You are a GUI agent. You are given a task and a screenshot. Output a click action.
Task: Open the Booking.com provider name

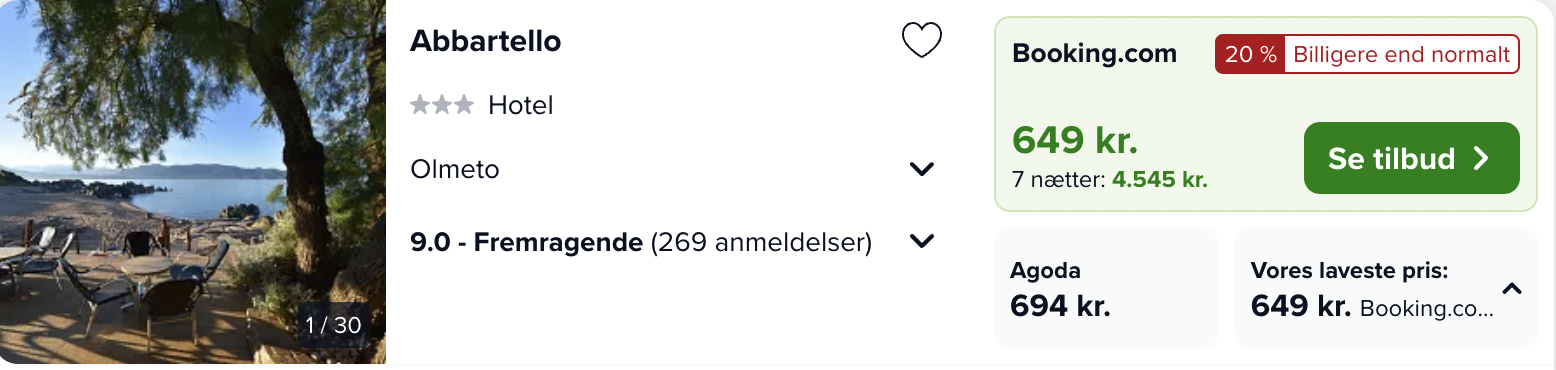(1095, 53)
